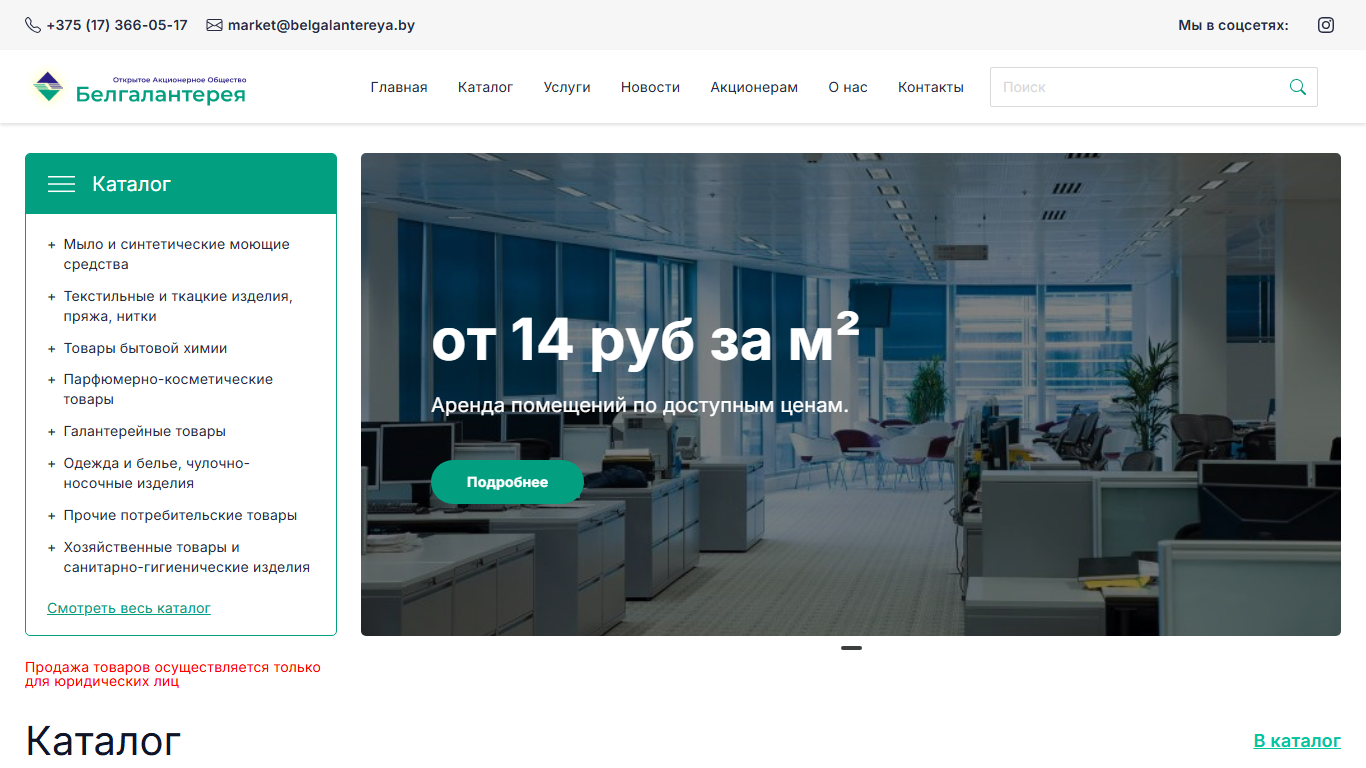The height and width of the screenshot is (768, 1366).
Task: Go to Главная menu item
Action: click(399, 87)
